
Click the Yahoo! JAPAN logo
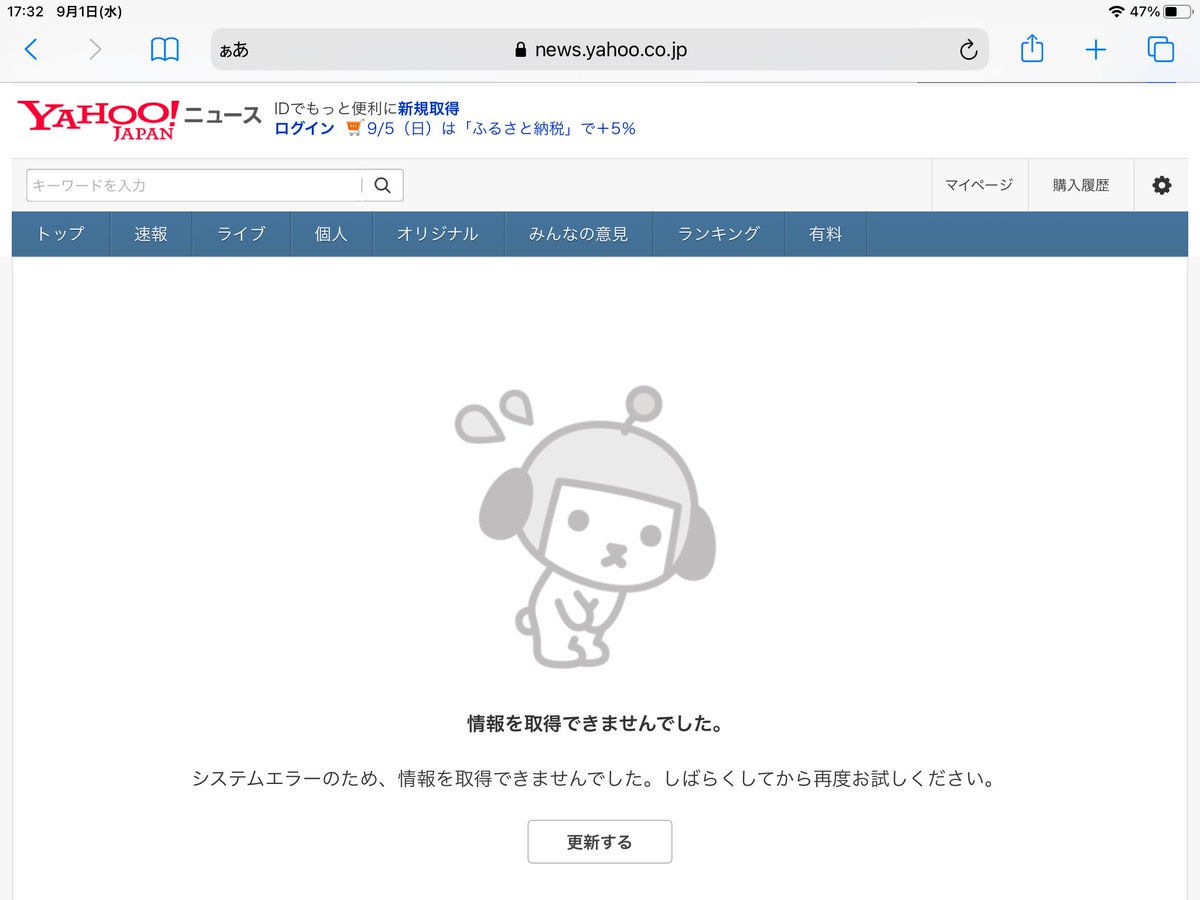(x=98, y=119)
